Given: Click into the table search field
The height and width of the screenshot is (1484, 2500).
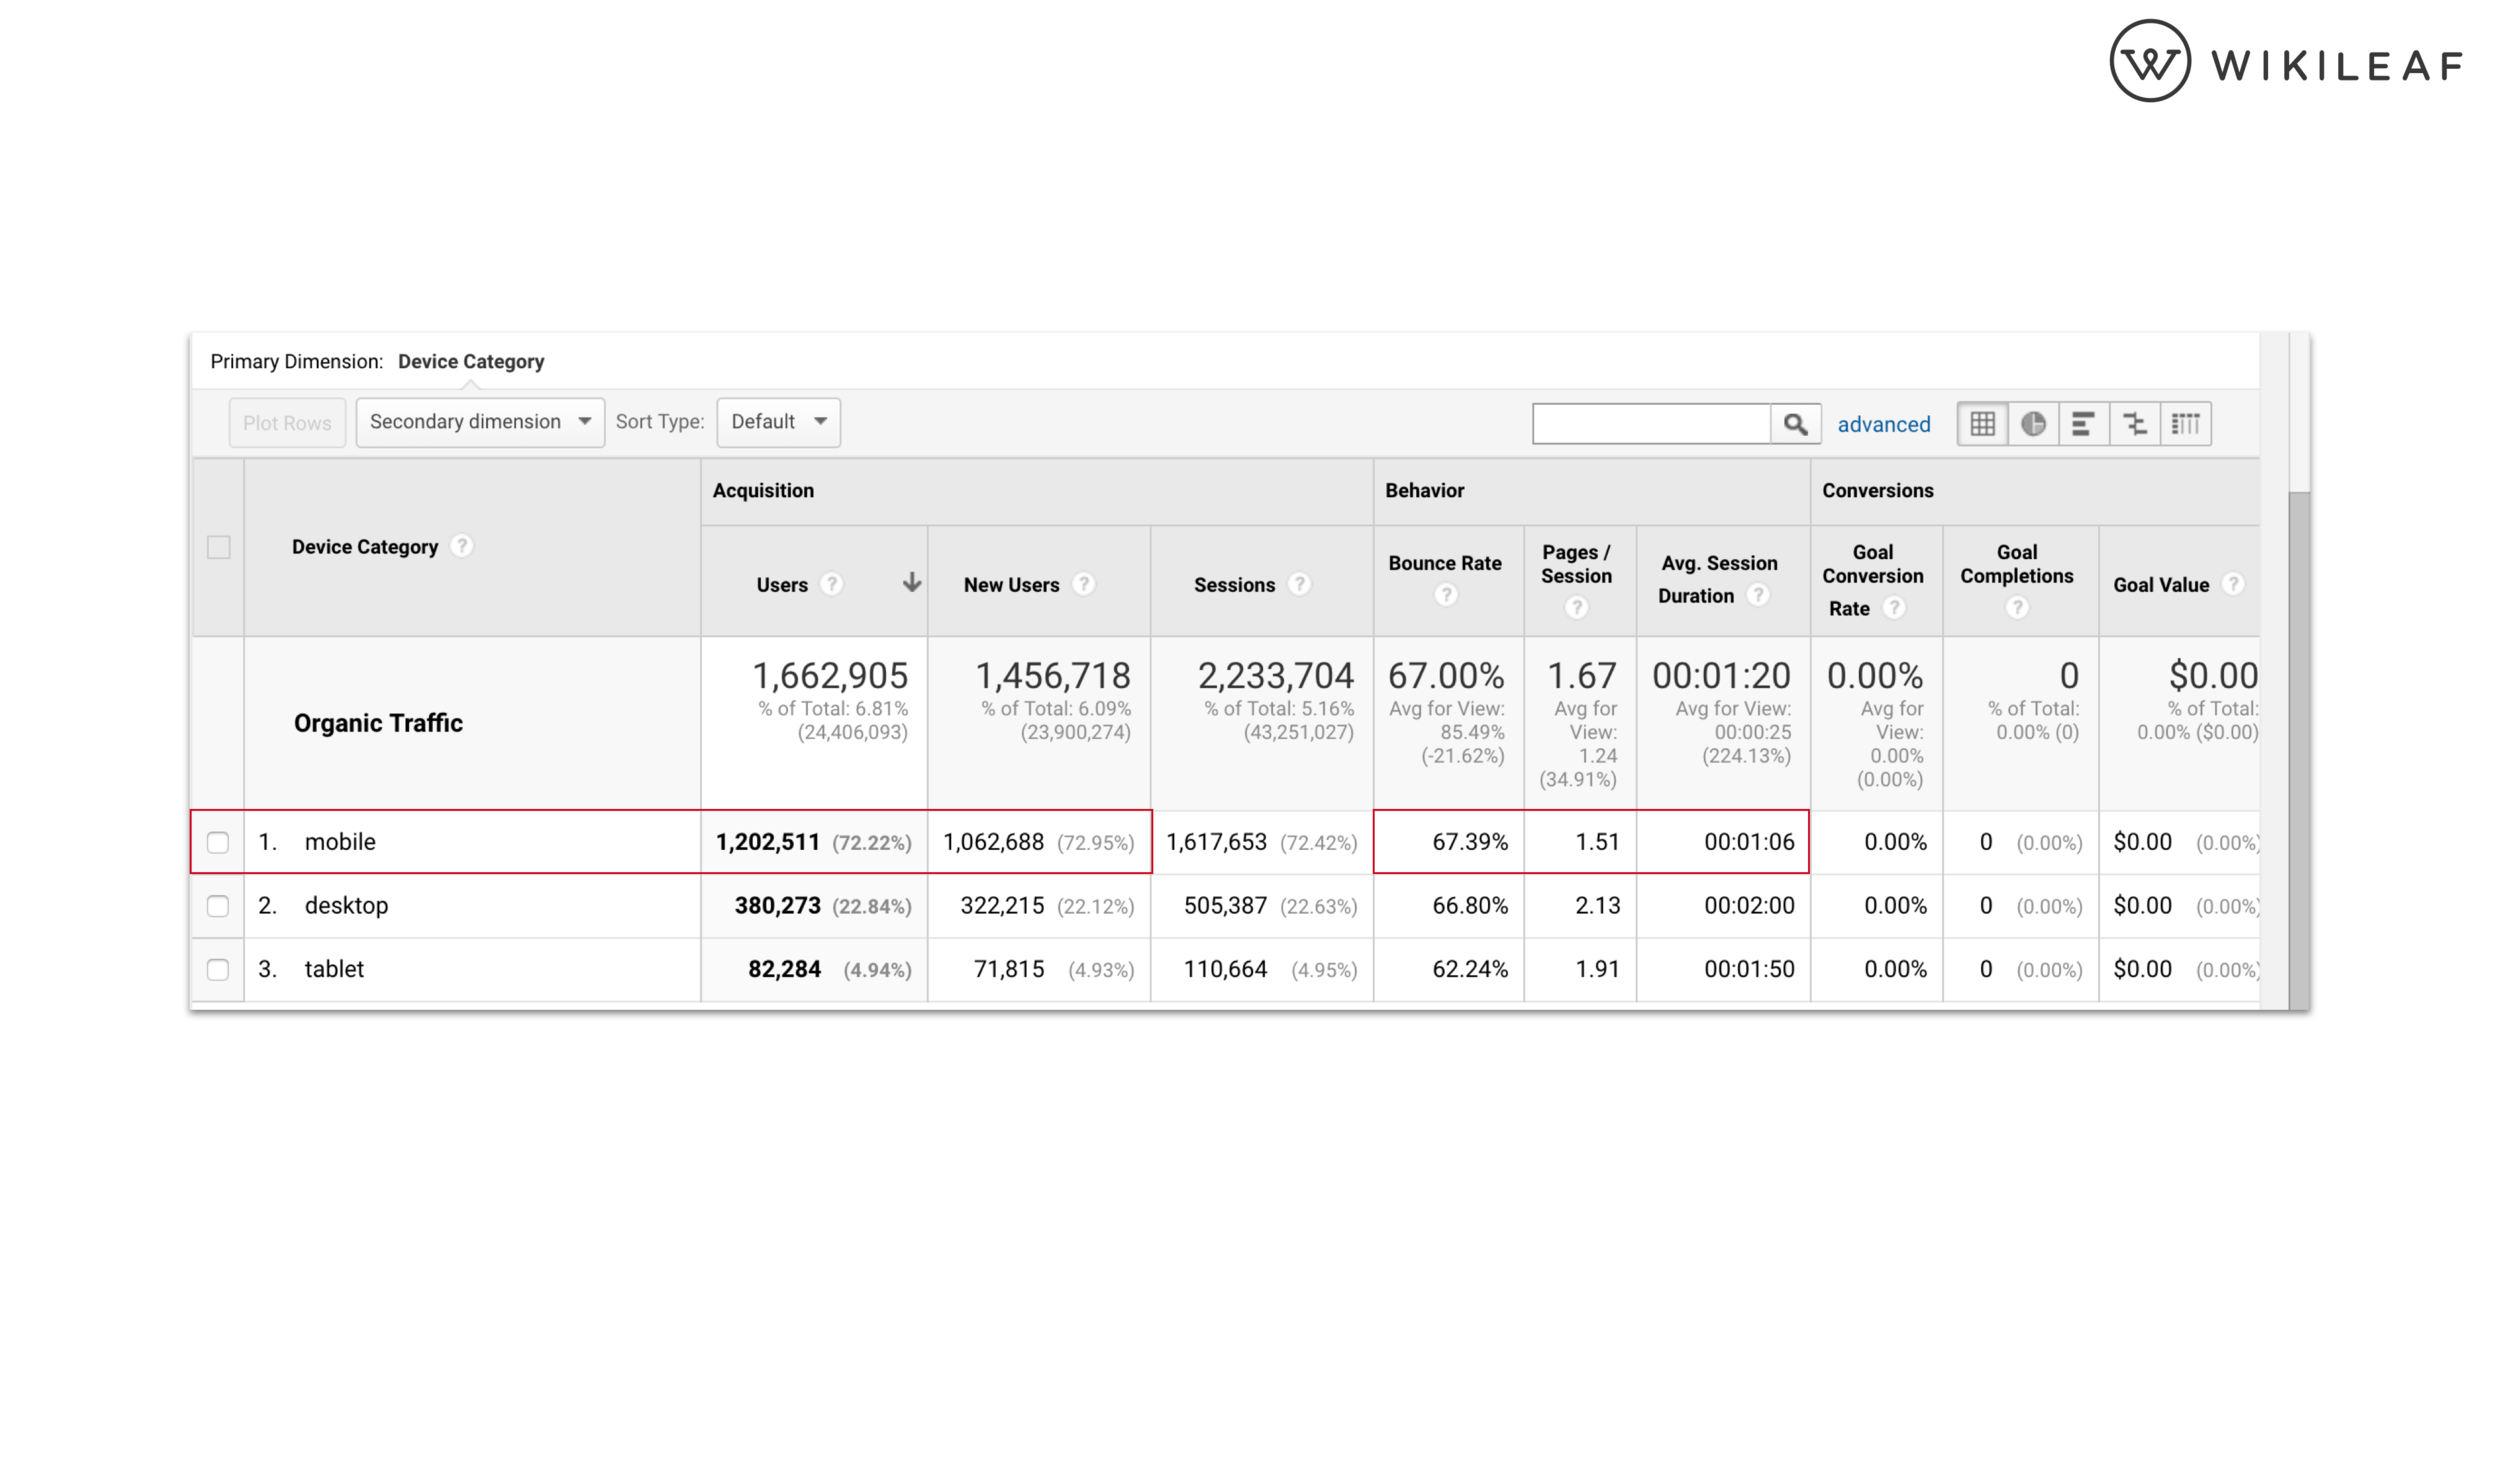Looking at the screenshot, I should point(1651,424).
